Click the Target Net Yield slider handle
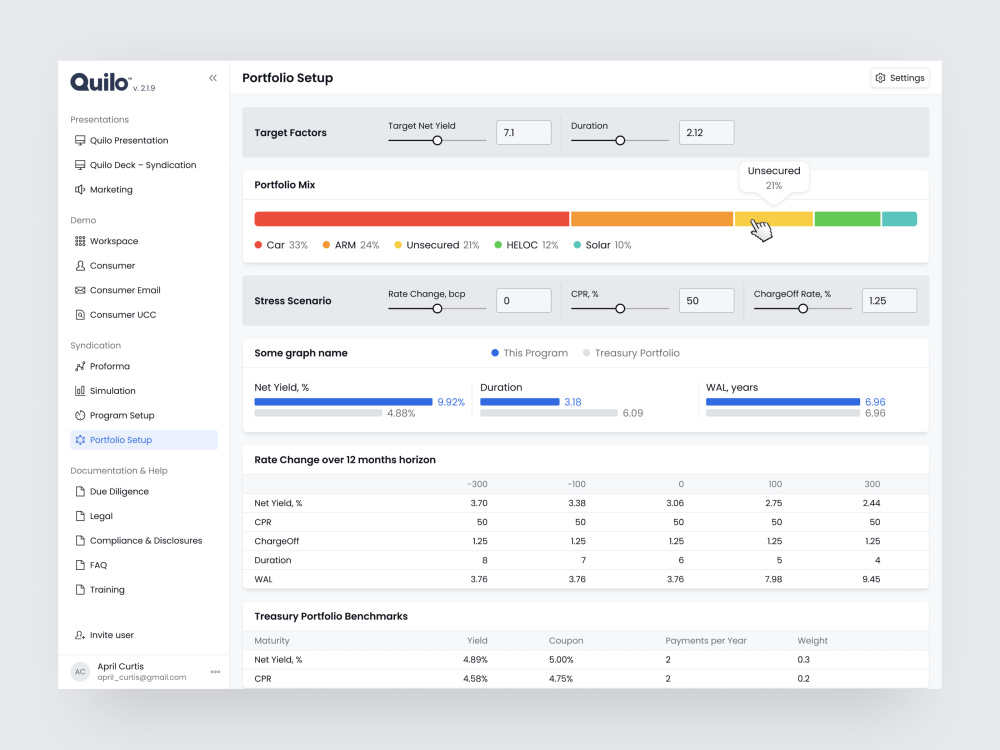Screen dimensions: 1000x750 pos(438,140)
